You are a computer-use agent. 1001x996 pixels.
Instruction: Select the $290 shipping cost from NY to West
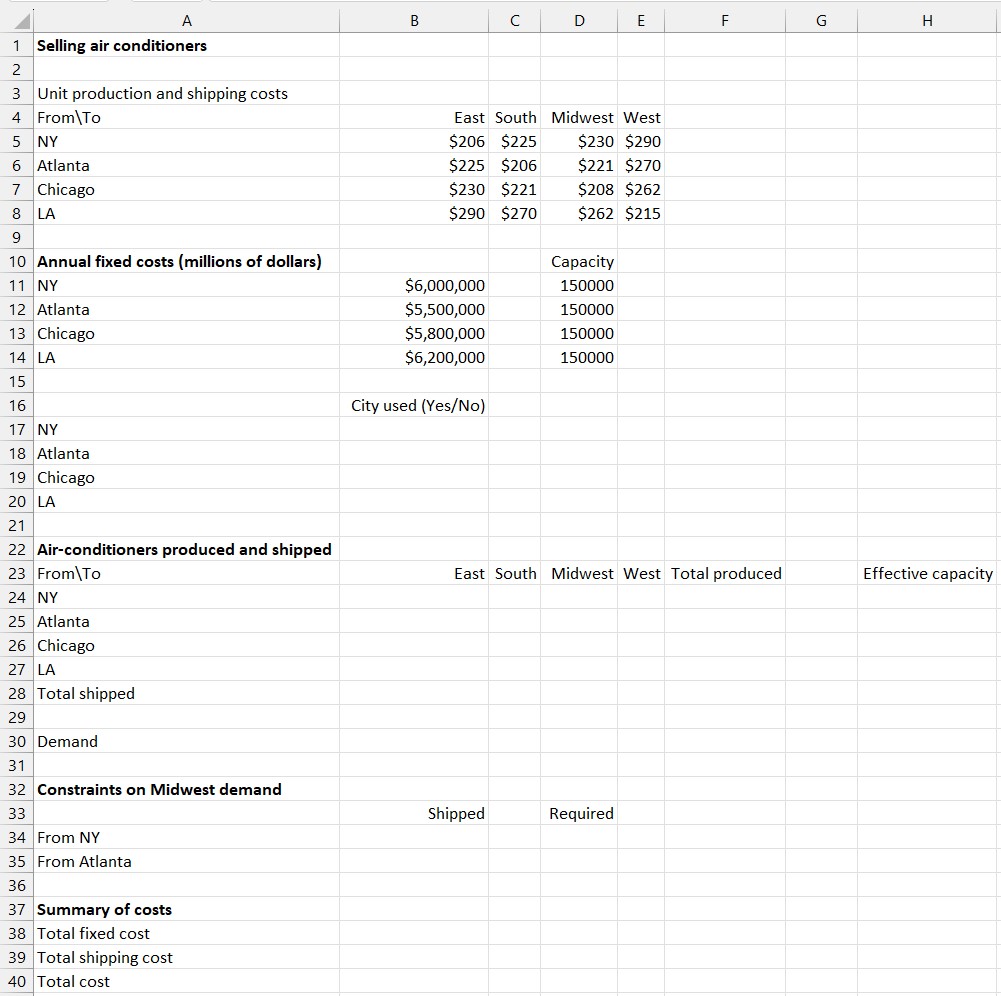(x=642, y=141)
